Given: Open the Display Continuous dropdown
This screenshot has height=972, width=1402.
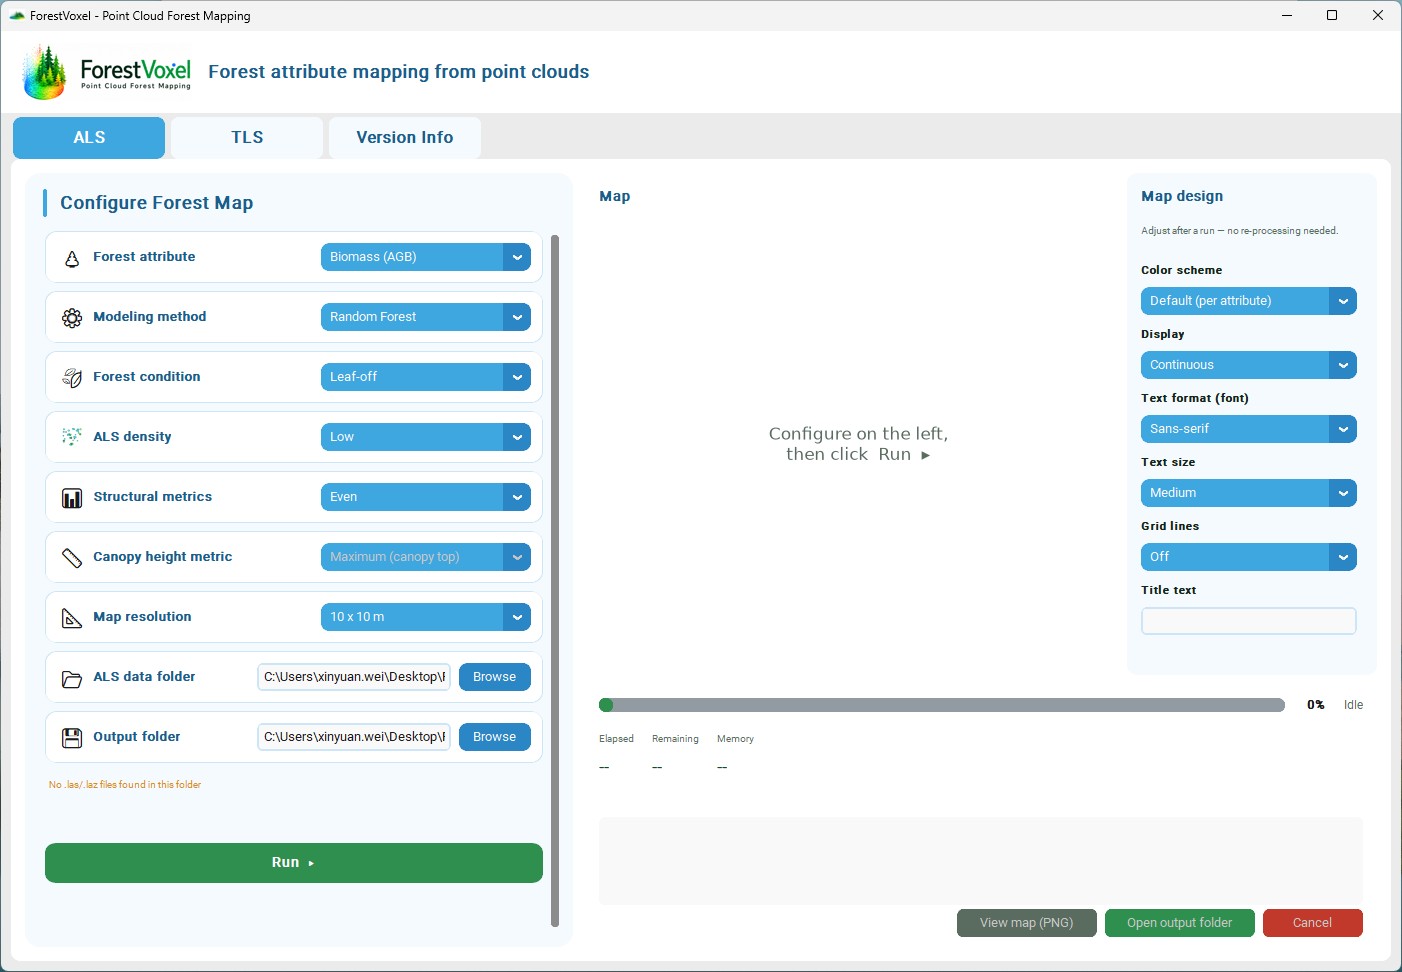Looking at the screenshot, I should coord(1249,365).
